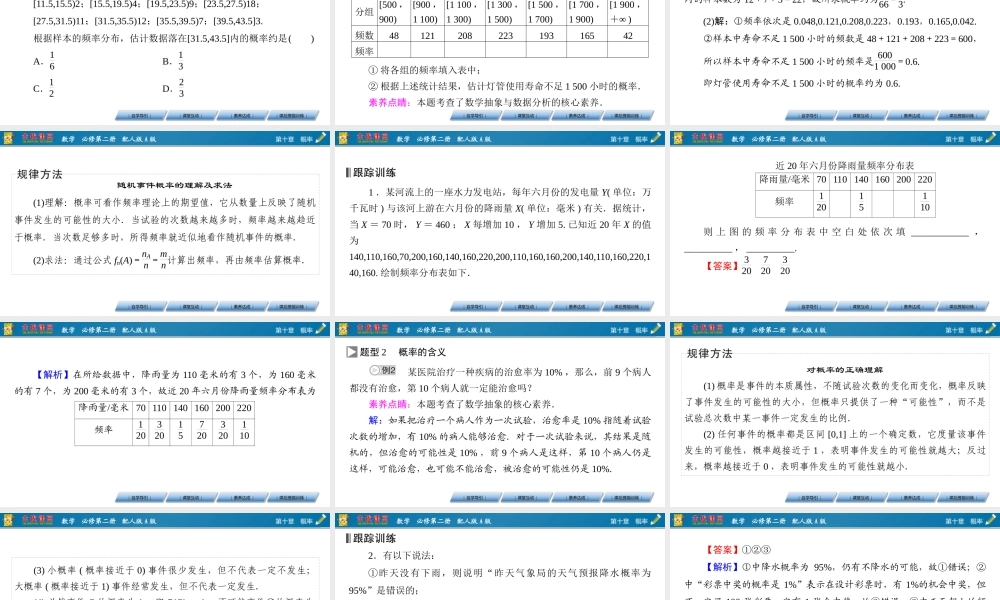Click the 素养点睛 text on 例2 slide

(x=388, y=404)
